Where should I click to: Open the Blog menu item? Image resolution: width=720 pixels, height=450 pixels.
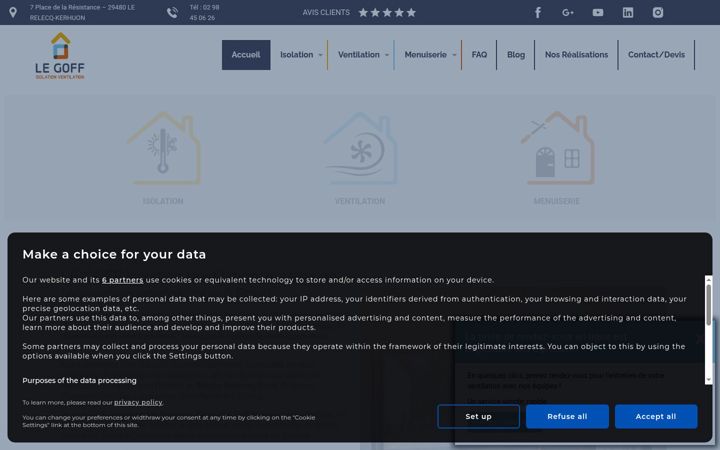pyautogui.click(x=516, y=55)
